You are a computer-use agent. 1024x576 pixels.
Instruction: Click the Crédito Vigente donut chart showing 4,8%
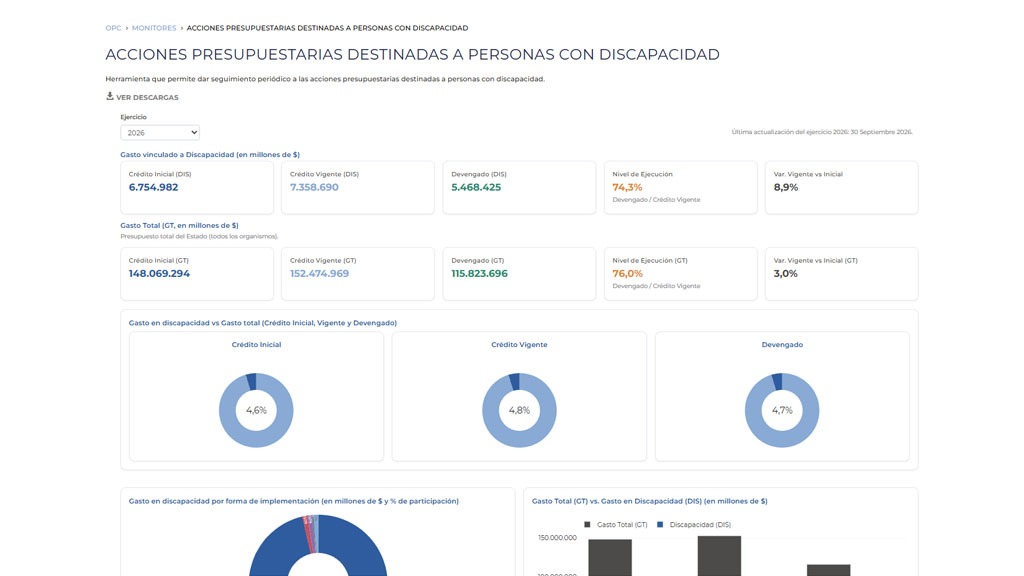519,410
